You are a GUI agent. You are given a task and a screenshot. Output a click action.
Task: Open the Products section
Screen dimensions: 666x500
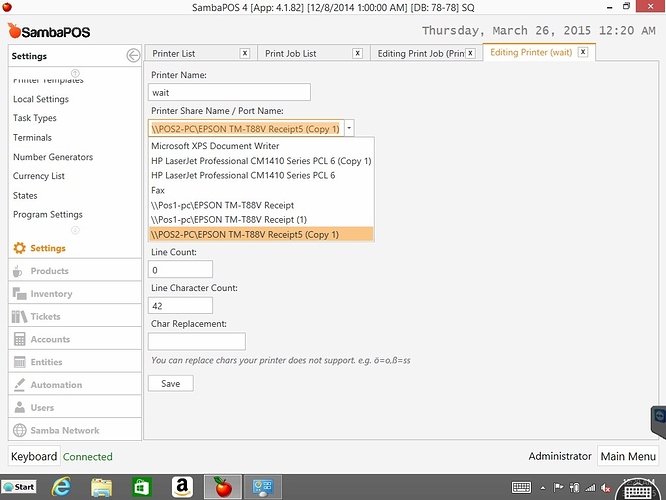coord(75,271)
